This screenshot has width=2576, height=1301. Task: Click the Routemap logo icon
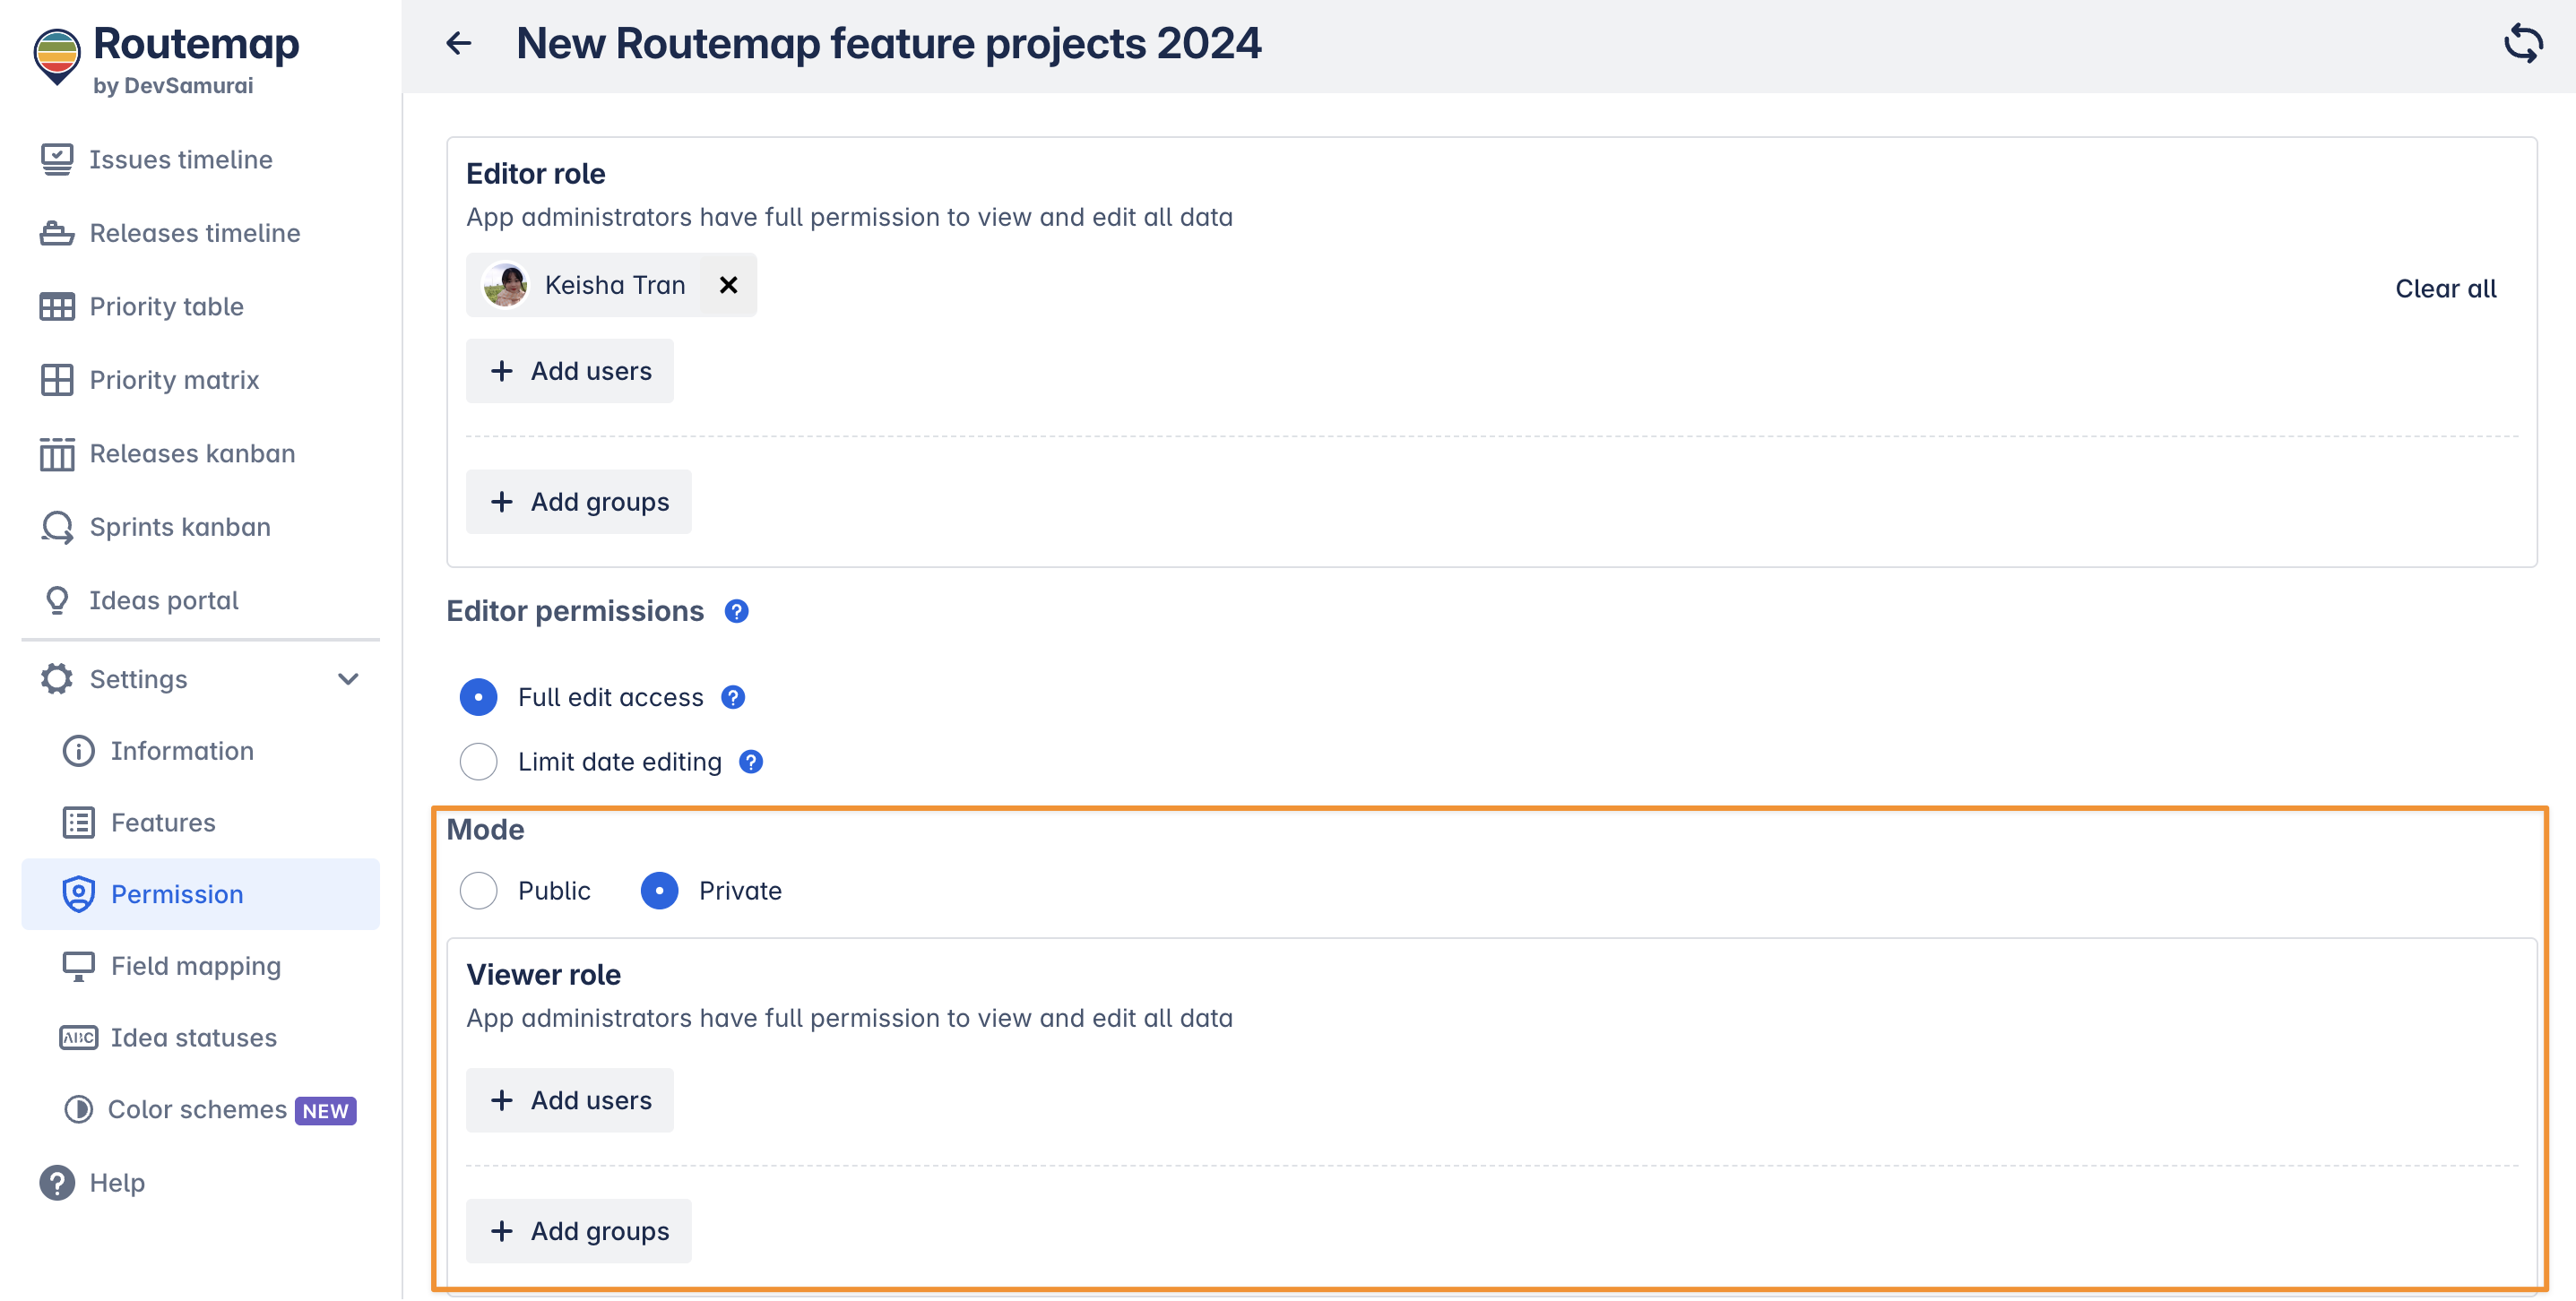click(57, 56)
